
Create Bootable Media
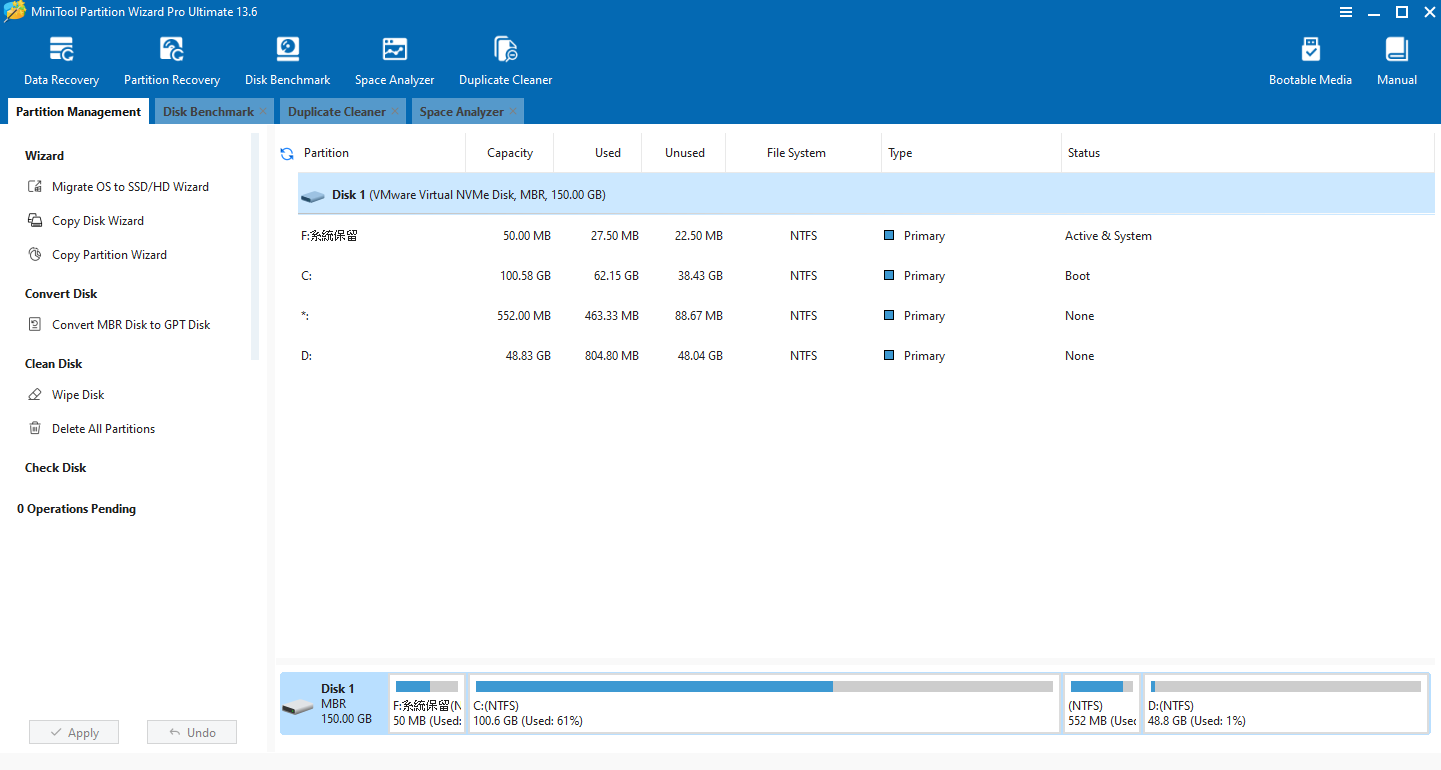1310,62
